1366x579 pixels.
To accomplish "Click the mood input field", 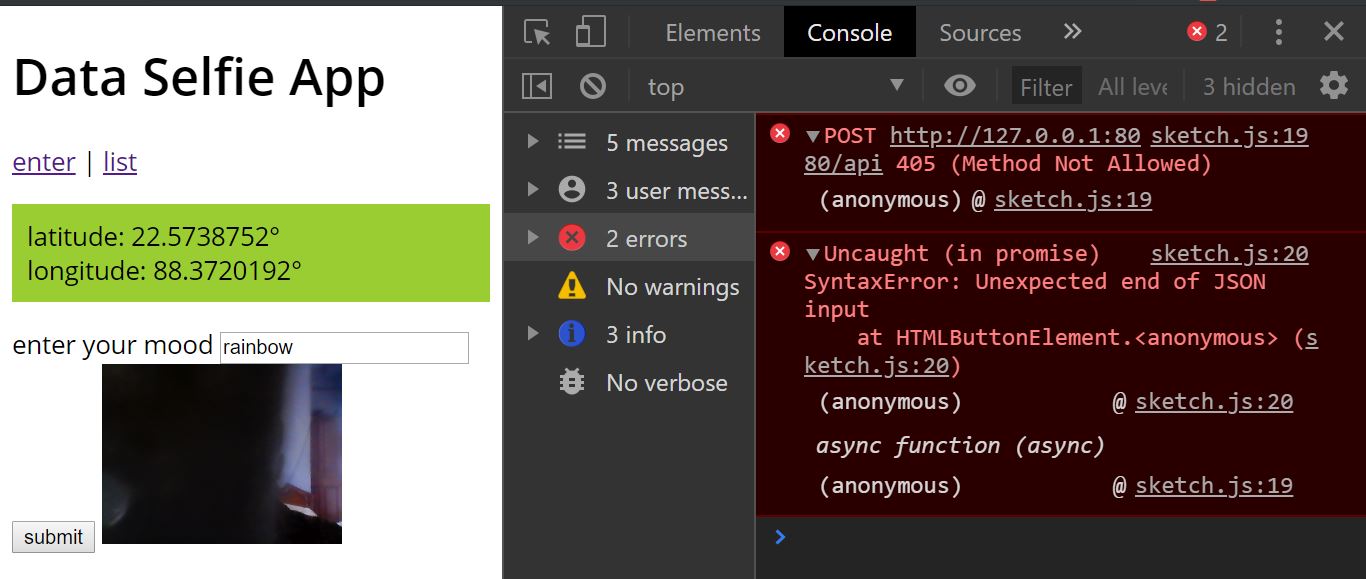I will pos(344,348).
